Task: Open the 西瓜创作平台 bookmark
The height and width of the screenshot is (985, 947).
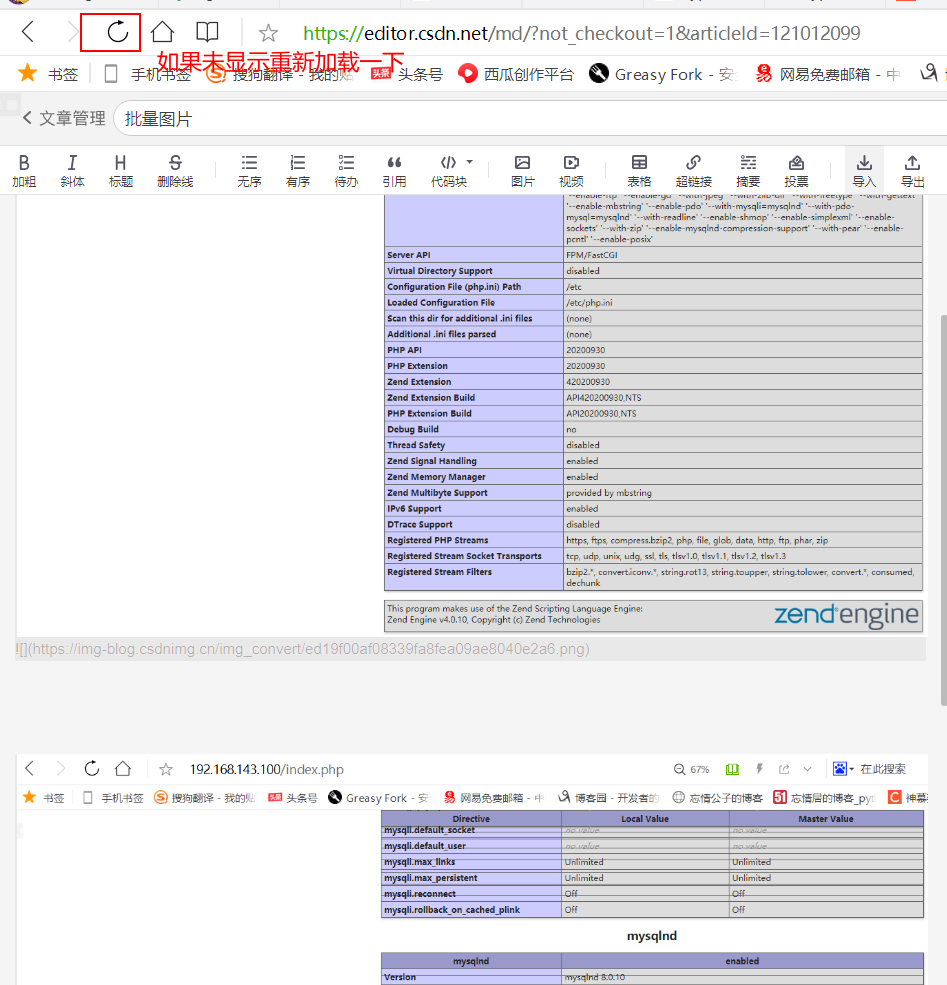Action: coord(516,74)
